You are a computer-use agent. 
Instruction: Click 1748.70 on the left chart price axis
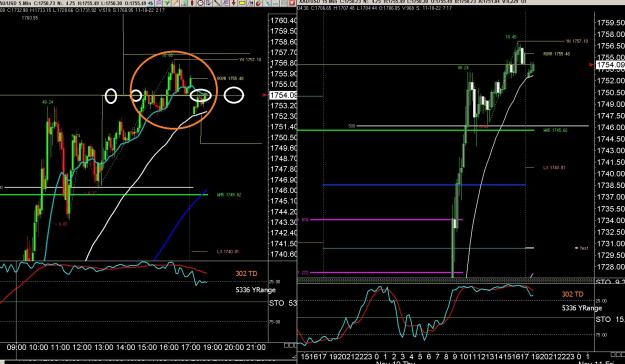(x=283, y=159)
